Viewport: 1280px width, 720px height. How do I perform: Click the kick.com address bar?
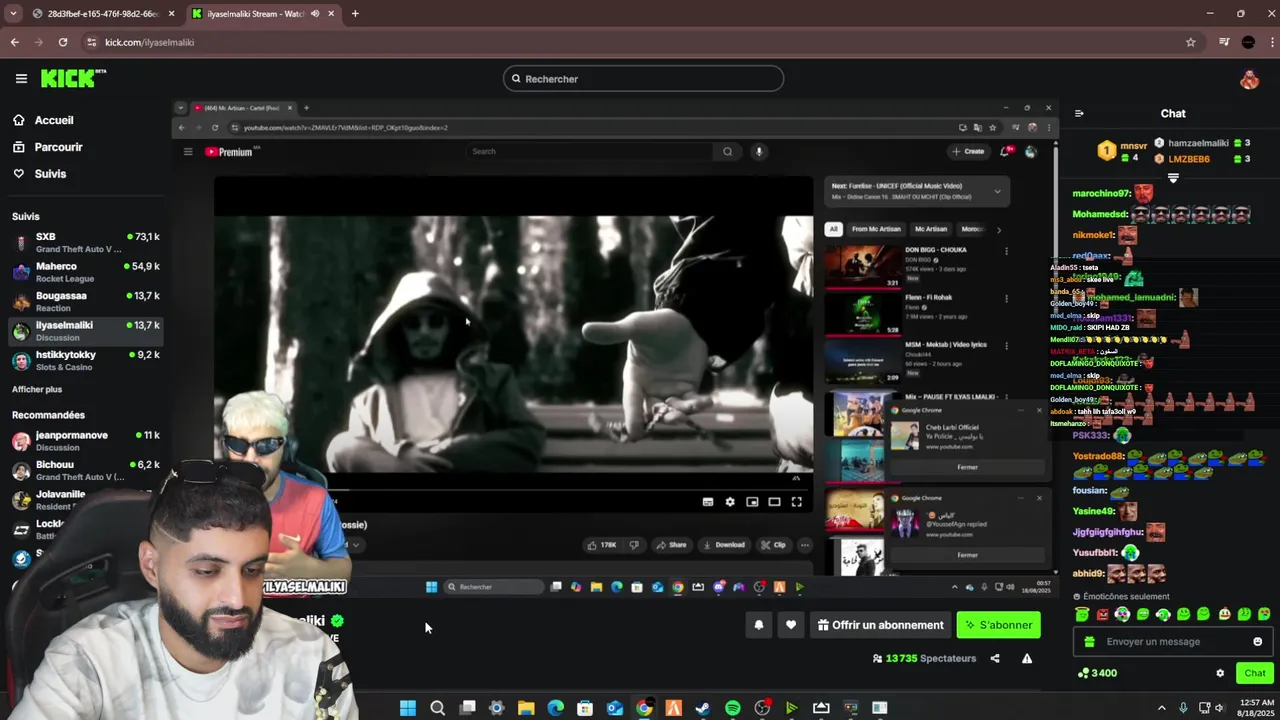coord(640,42)
